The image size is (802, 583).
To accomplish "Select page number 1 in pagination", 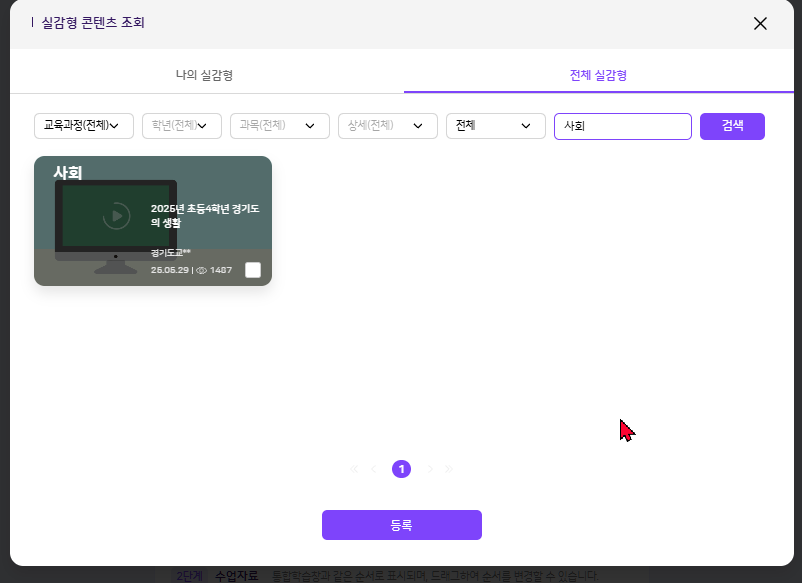I will tap(401, 469).
